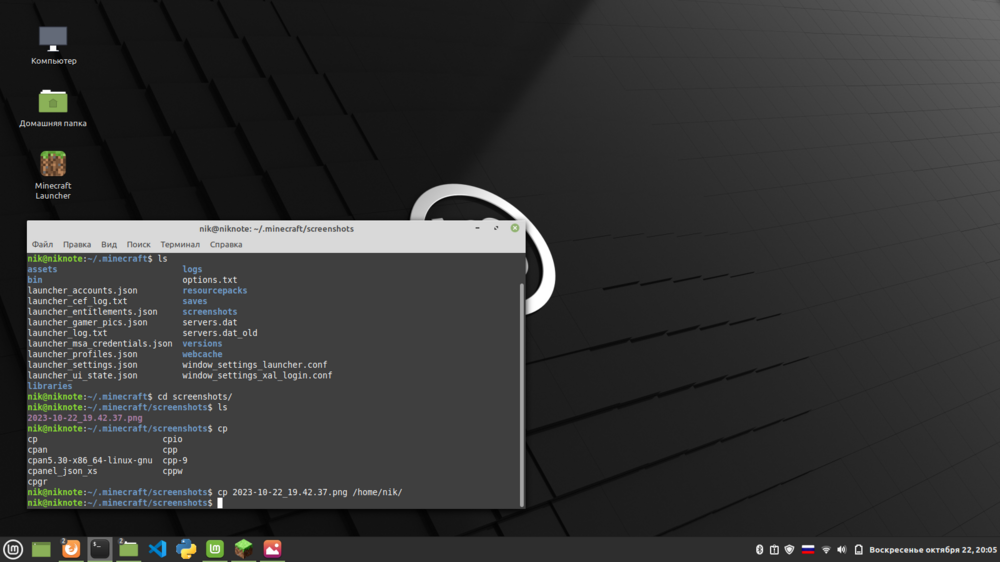Switch keyboard layout via Russian flag

(808, 549)
